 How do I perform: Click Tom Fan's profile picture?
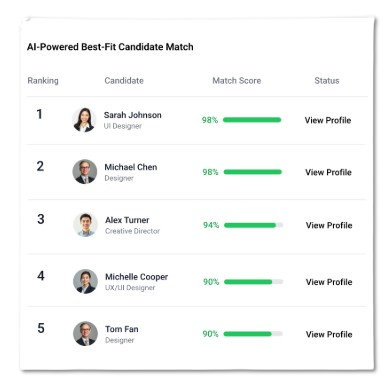pos(85,334)
